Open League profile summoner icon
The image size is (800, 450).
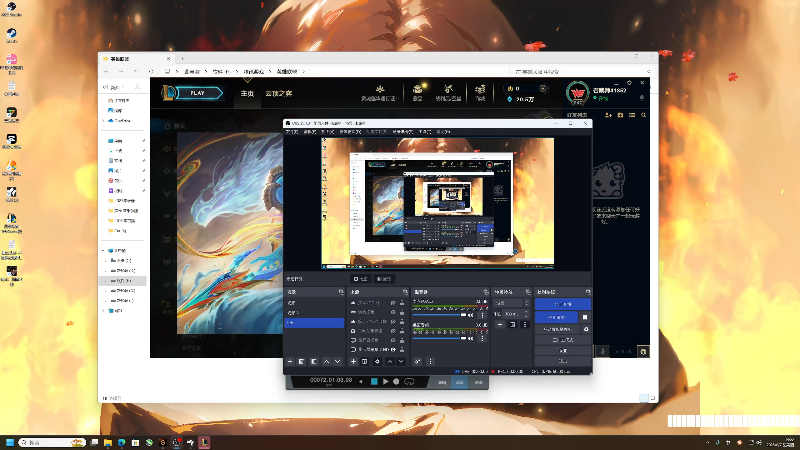[578, 93]
